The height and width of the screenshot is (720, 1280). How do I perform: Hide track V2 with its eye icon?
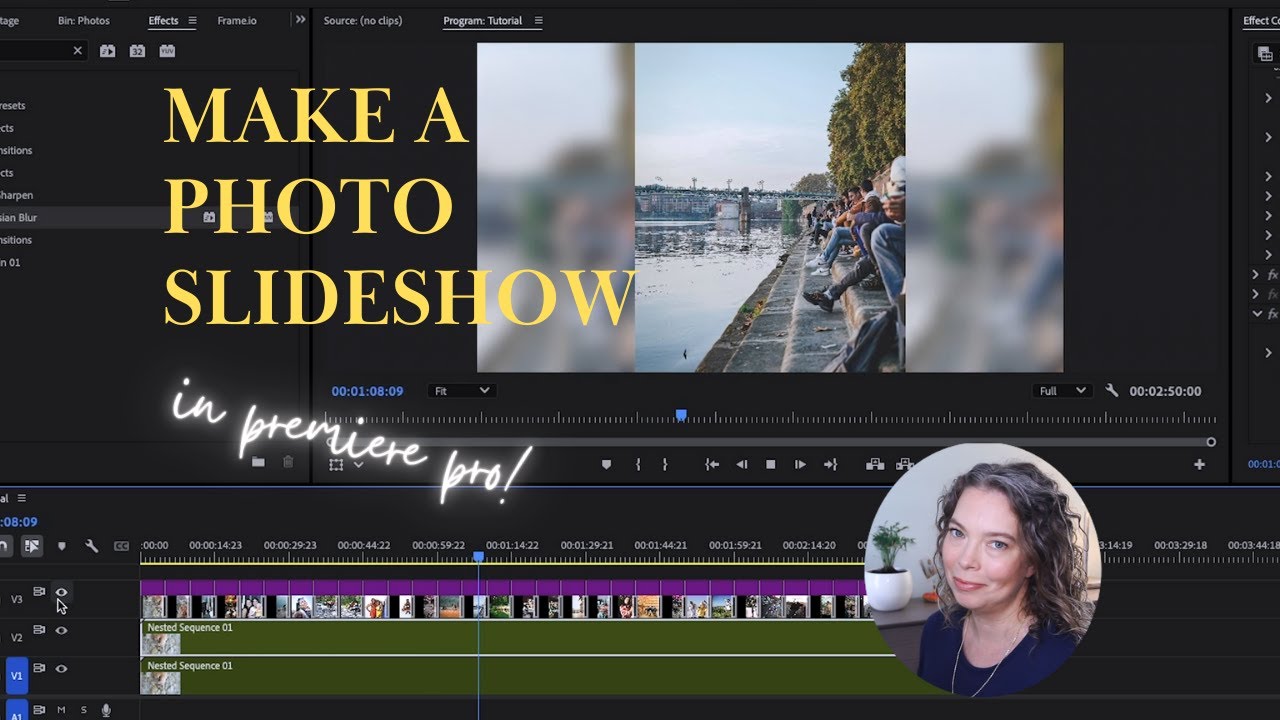pyautogui.click(x=61, y=630)
